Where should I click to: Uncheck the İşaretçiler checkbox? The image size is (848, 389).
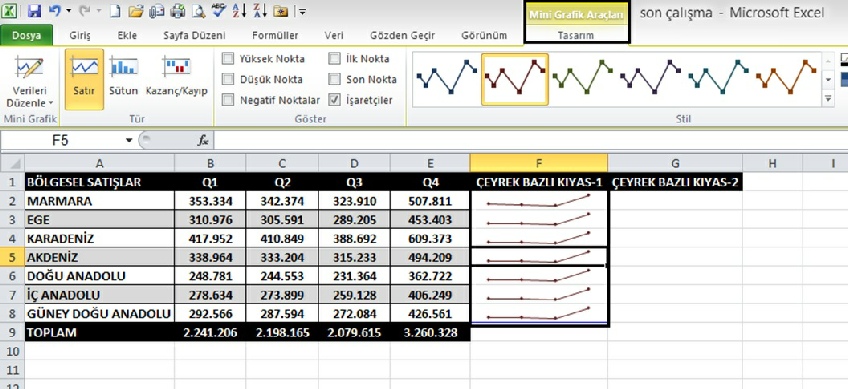[x=335, y=100]
